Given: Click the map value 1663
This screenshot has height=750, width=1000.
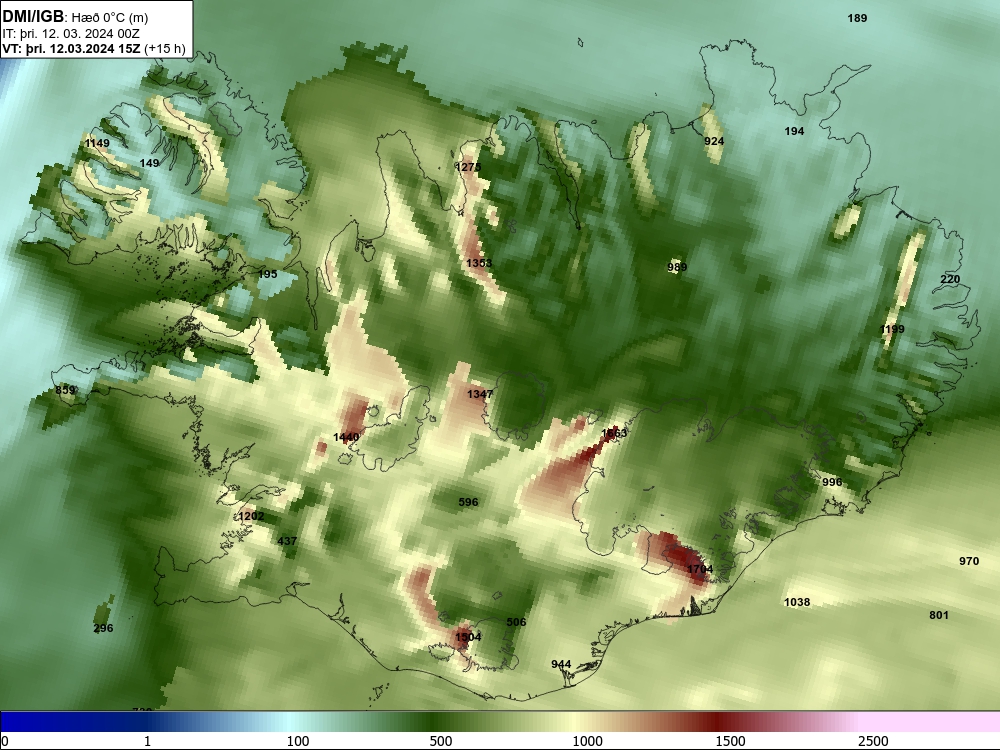Looking at the screenshot, I should [x=614, y=434].
